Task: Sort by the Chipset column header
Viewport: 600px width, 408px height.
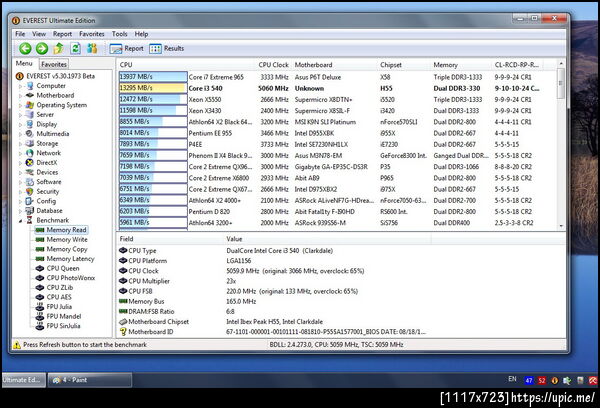Action: [x=404, y=65]
